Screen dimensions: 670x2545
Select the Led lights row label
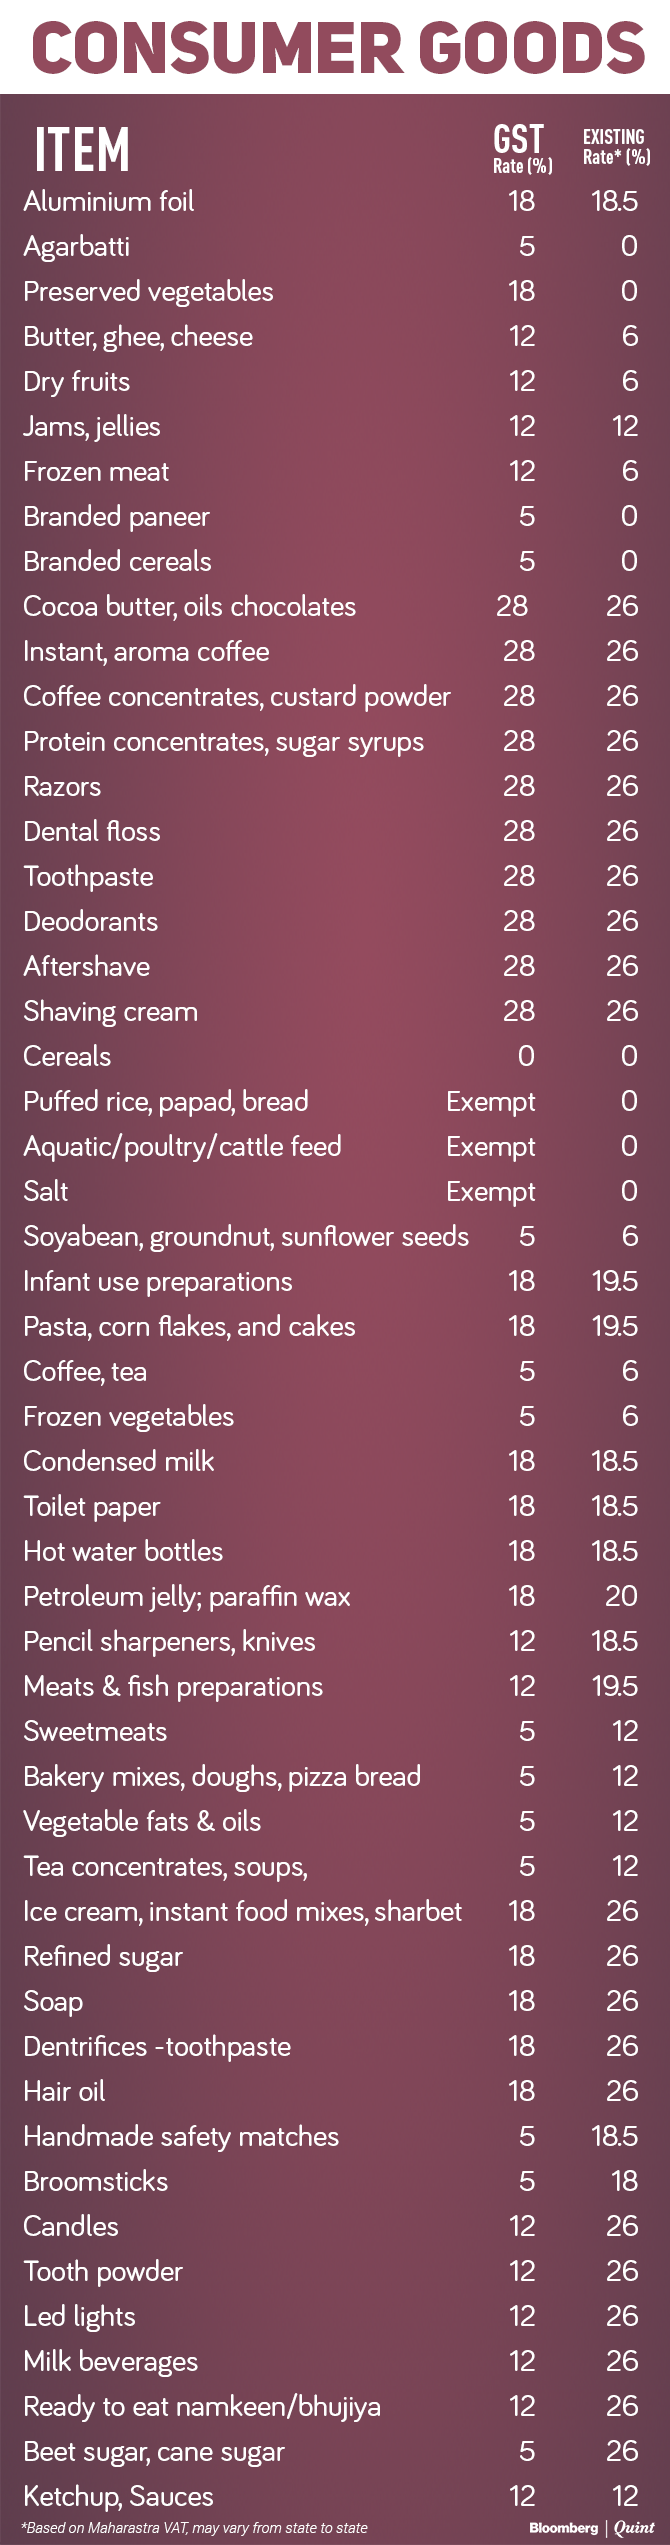tap(79, 2316)
